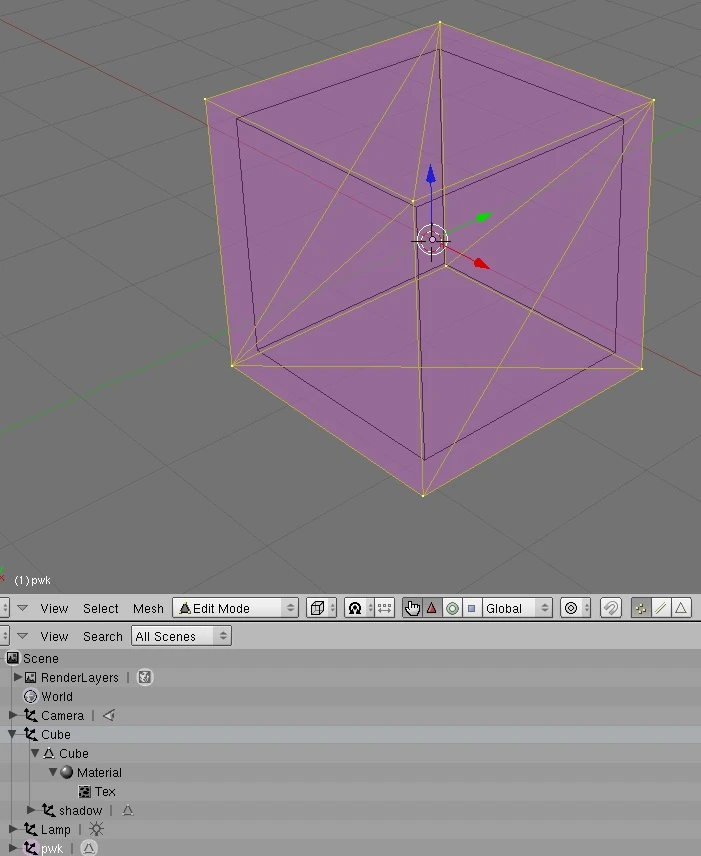Select the Camera label in outliner
The image size is (701, 856).
62,716
